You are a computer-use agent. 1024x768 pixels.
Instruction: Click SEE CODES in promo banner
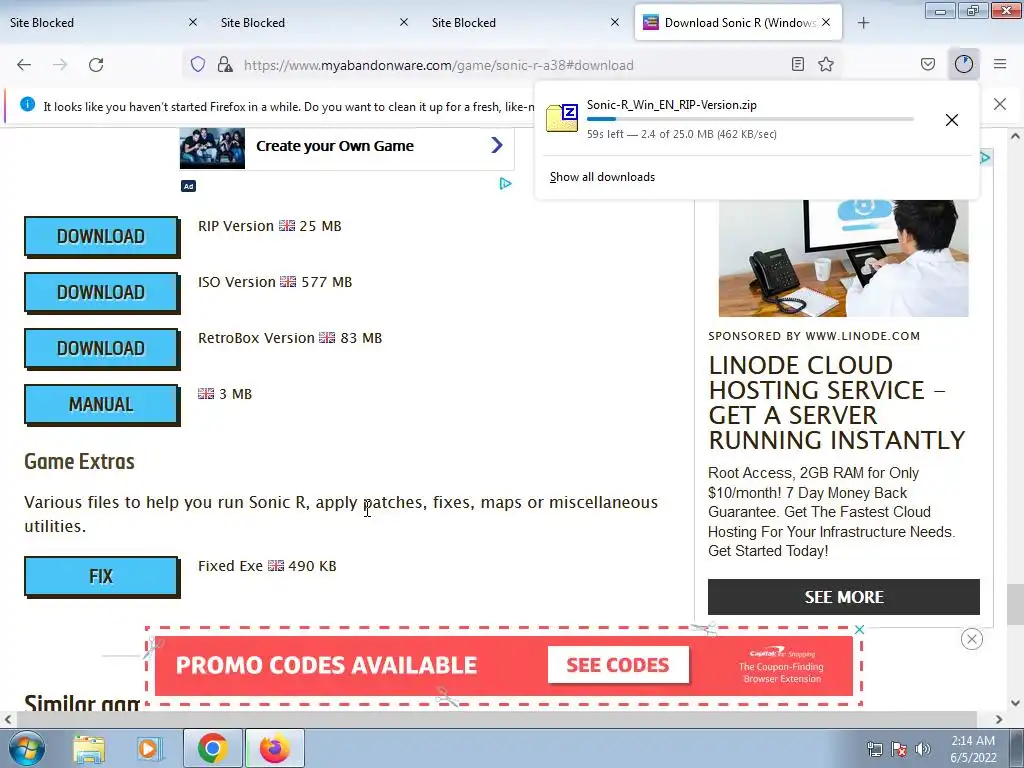click(x=618, y=665)
